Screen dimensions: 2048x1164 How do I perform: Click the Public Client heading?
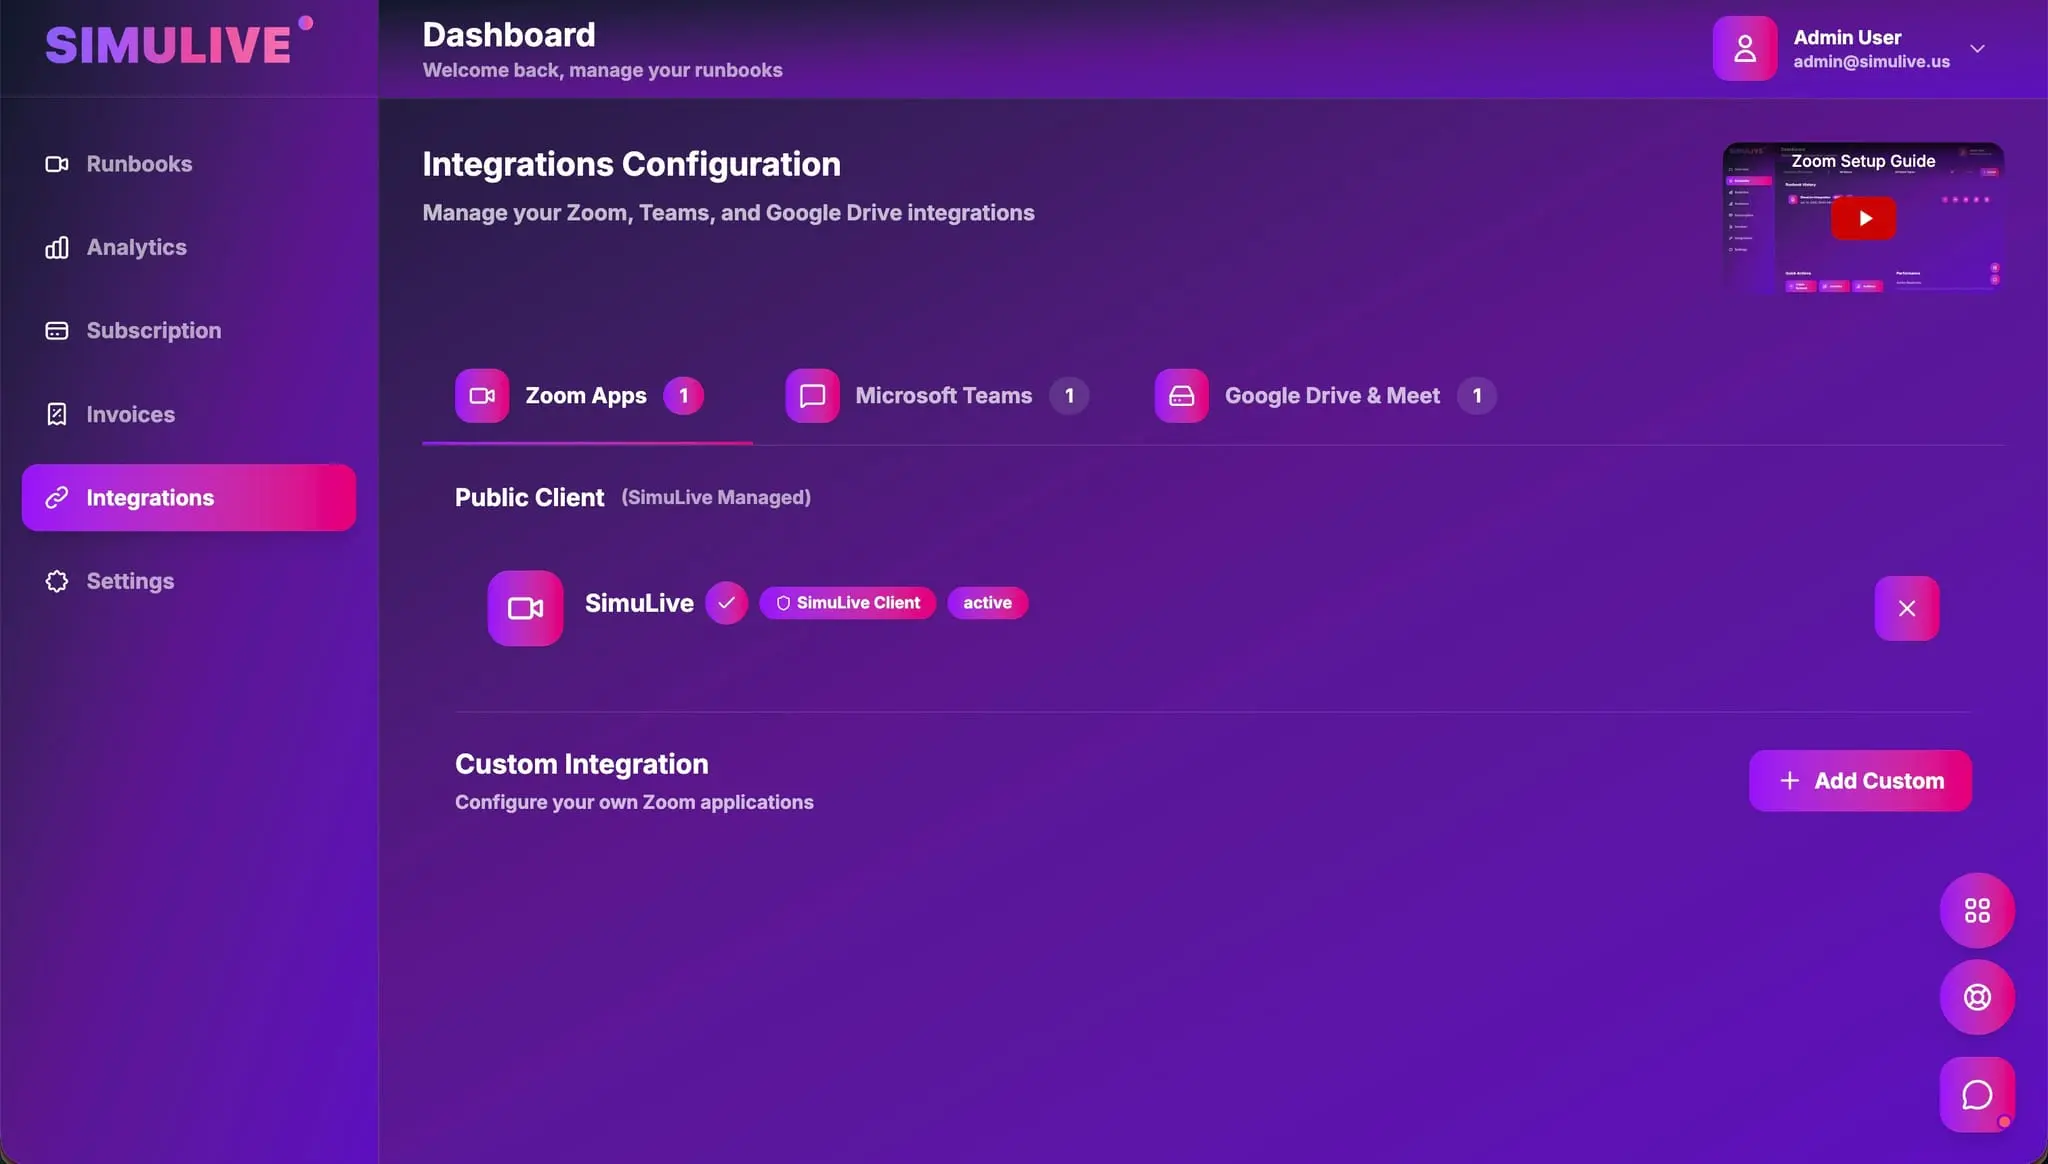[529, 497]
